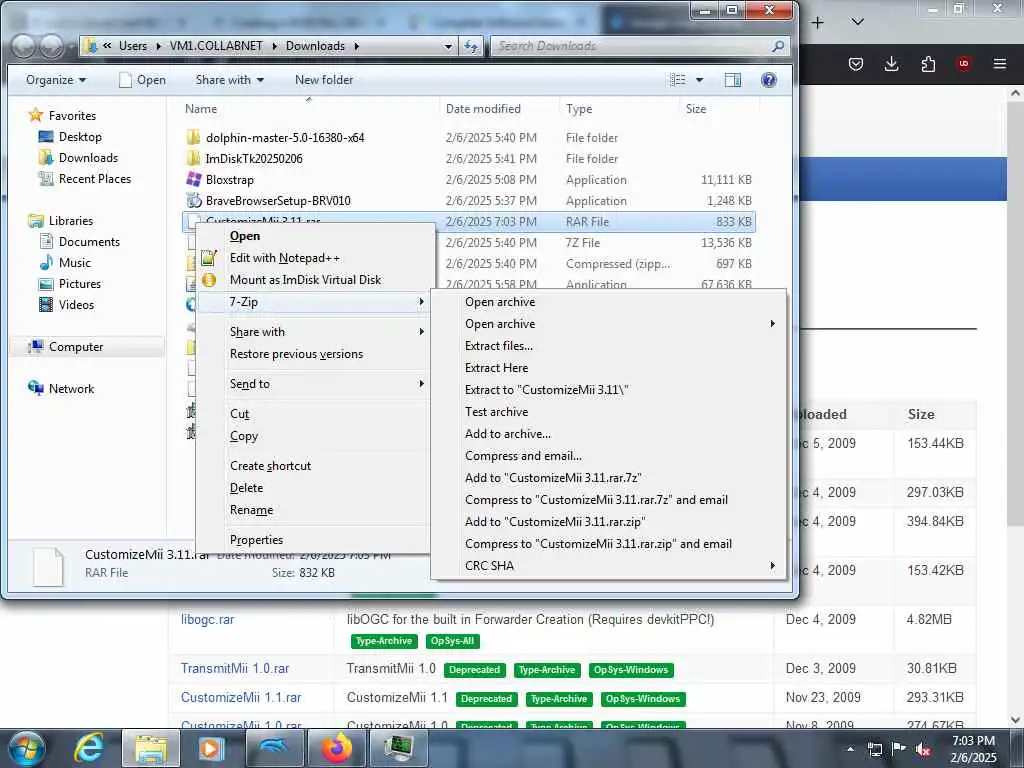Open Firefox downloads arrow icon
This screenshot has height=768, width=1024.
click(891, 64)
